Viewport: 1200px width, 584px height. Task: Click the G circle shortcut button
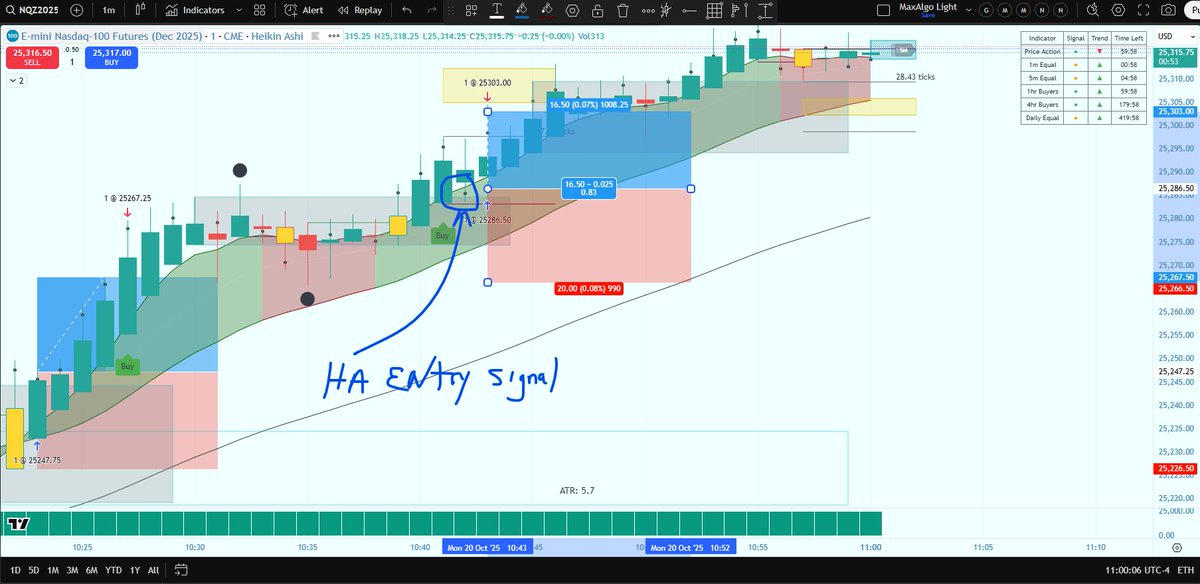[x=987, y=10]
